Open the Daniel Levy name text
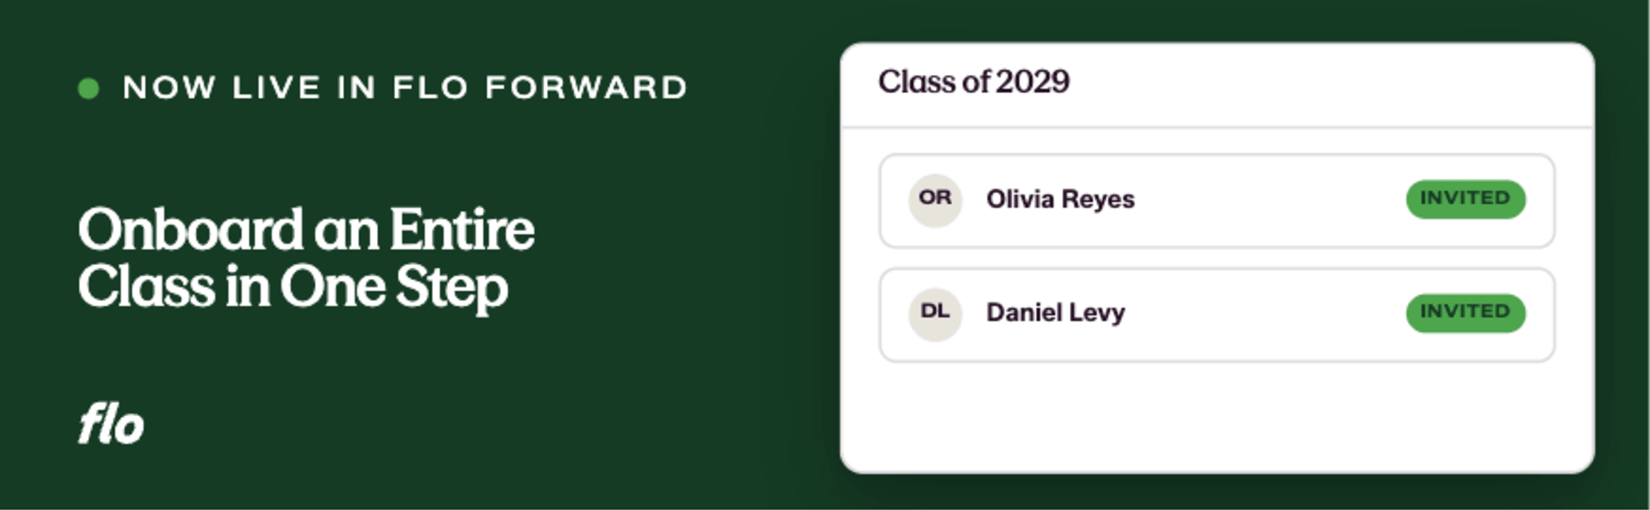The height and width of the screenshot is (510, 1650). 1055,313
